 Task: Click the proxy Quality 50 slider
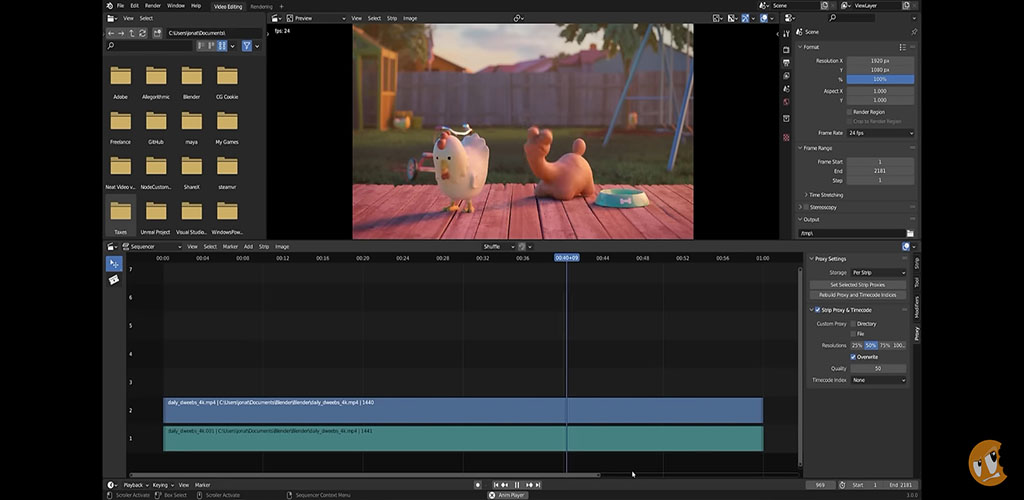pos(878,369)
